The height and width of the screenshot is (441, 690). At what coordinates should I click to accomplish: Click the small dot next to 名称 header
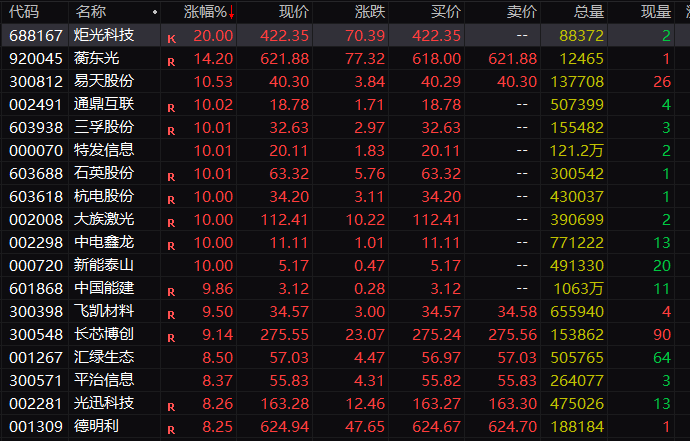pyautogui.click(x=154, y=12)
